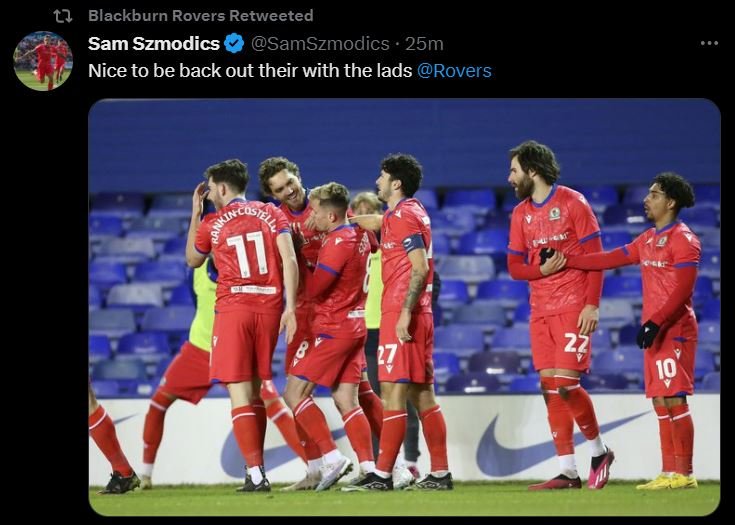The image size is (735, 525).
Task: Open the attached photo of celebrating players
Action: click(x=404, y=307)
